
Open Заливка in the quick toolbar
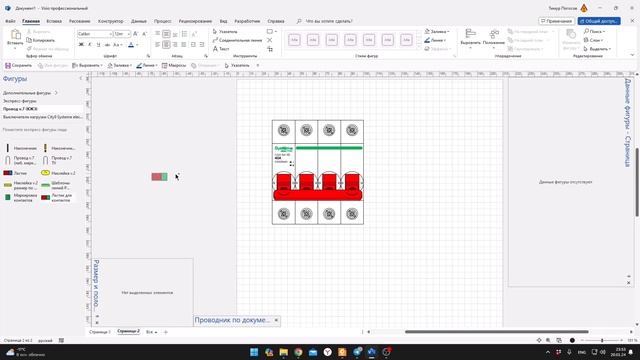(120, 65)
